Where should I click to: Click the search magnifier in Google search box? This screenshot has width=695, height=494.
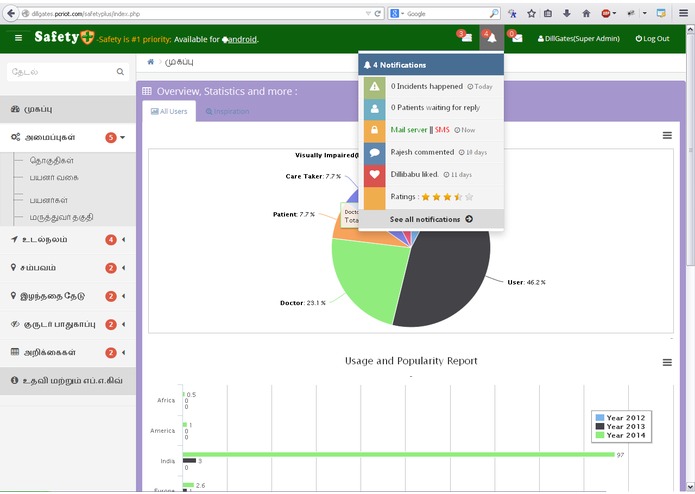tap(494, 14)
